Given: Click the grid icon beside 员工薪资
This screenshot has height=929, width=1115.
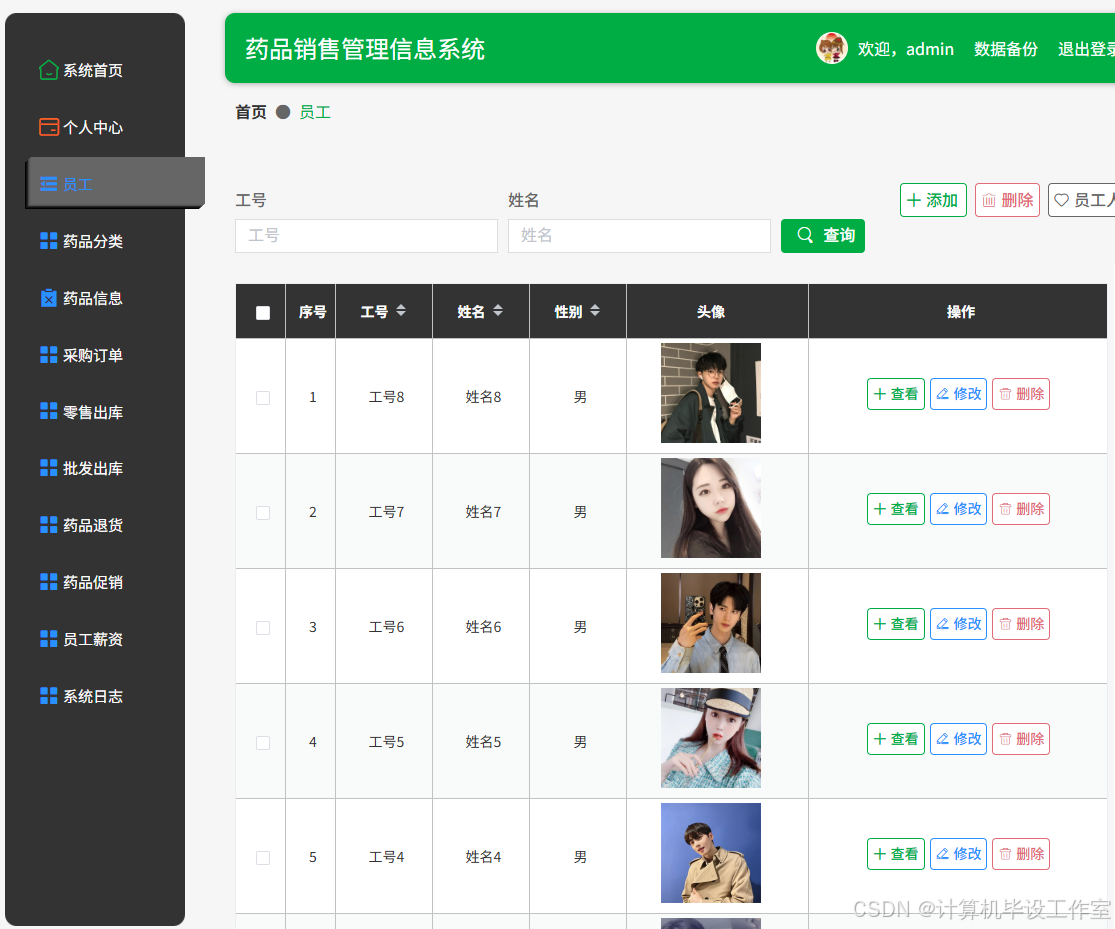Looking at the screenshot, I should 48,639.
